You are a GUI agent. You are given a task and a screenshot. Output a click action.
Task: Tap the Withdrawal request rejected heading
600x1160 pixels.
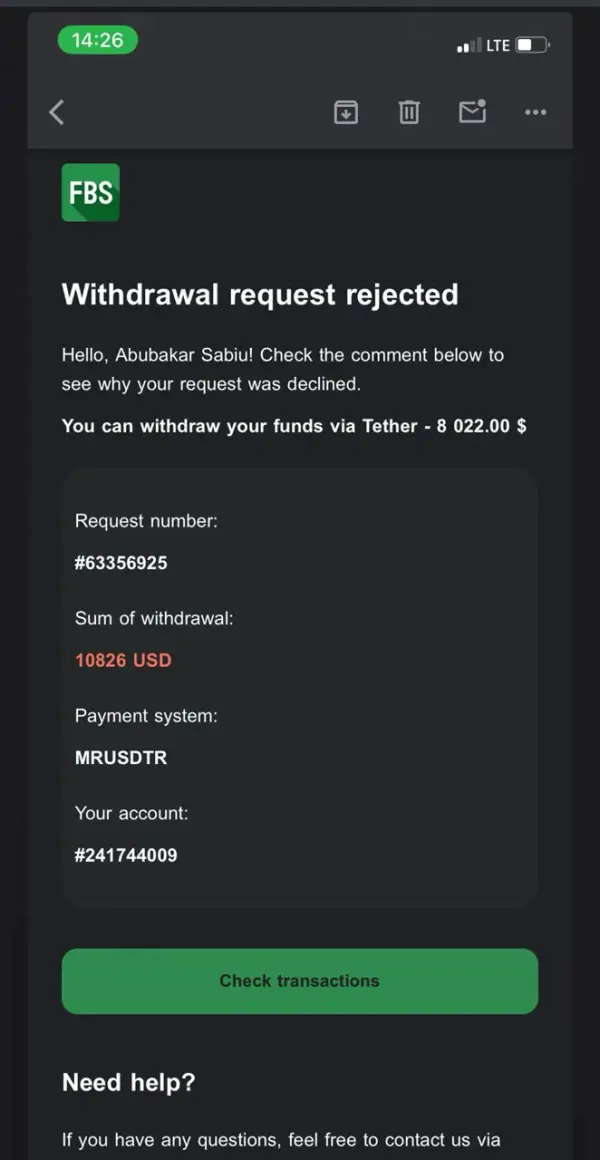pos(260,294)
